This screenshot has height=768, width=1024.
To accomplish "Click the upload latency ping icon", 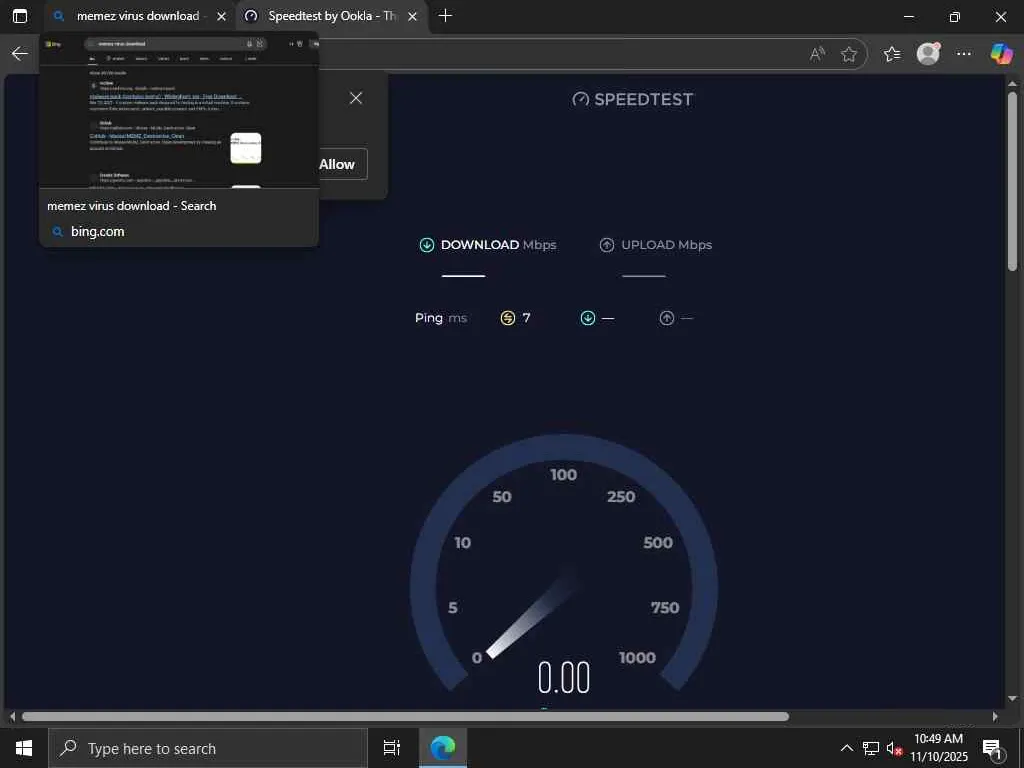I will [x=666, y=318].
